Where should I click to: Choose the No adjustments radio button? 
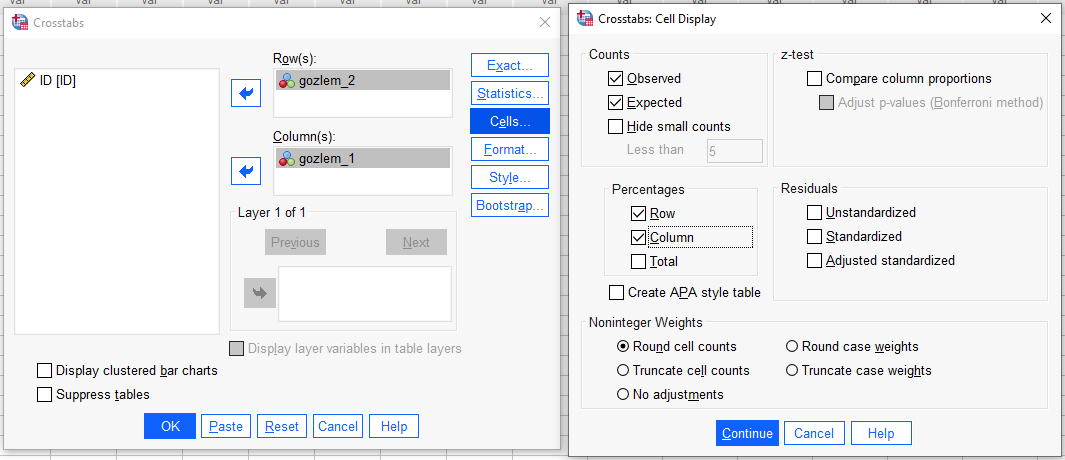624,395
